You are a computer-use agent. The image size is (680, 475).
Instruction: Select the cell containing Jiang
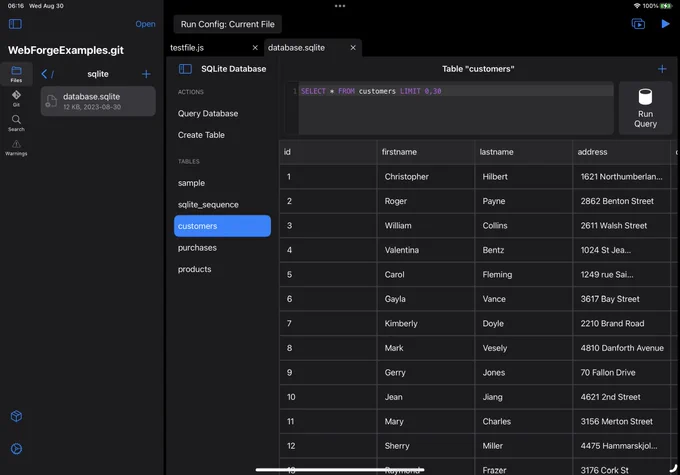(524, 397)
